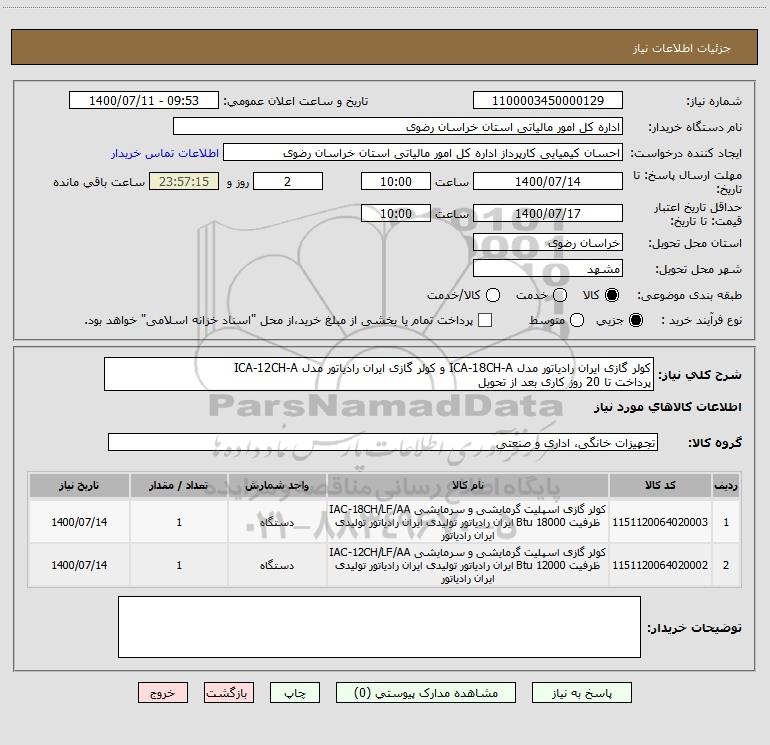This screenshot has width=770, height=745.
Task: Click the goods group تجهیزات خانگی field
Action: click(383, 442)
